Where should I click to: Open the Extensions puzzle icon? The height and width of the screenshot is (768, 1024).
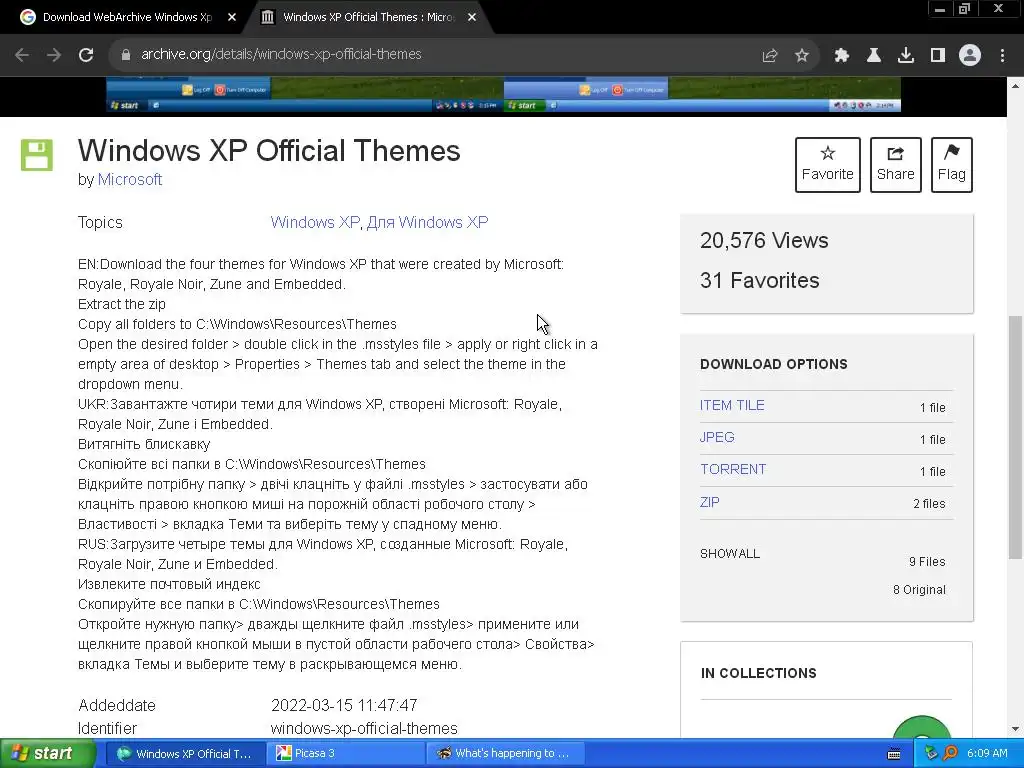click(842, 56)
